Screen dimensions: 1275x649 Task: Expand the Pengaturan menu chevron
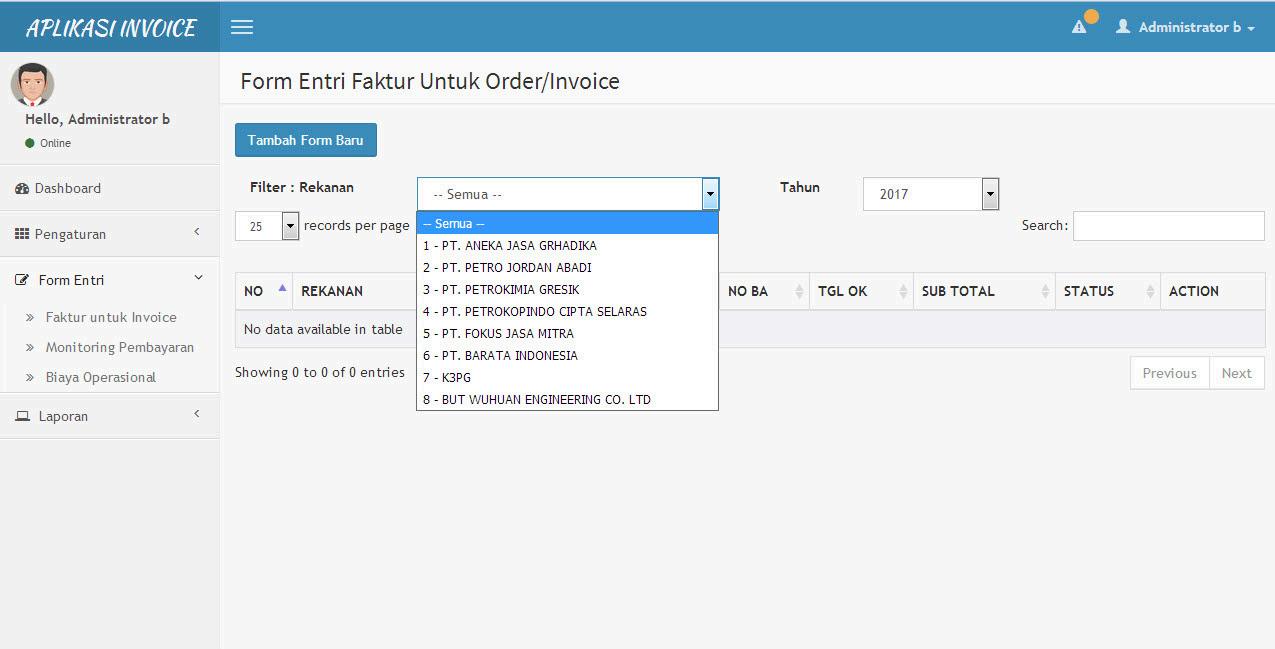[x=197, y=232]
